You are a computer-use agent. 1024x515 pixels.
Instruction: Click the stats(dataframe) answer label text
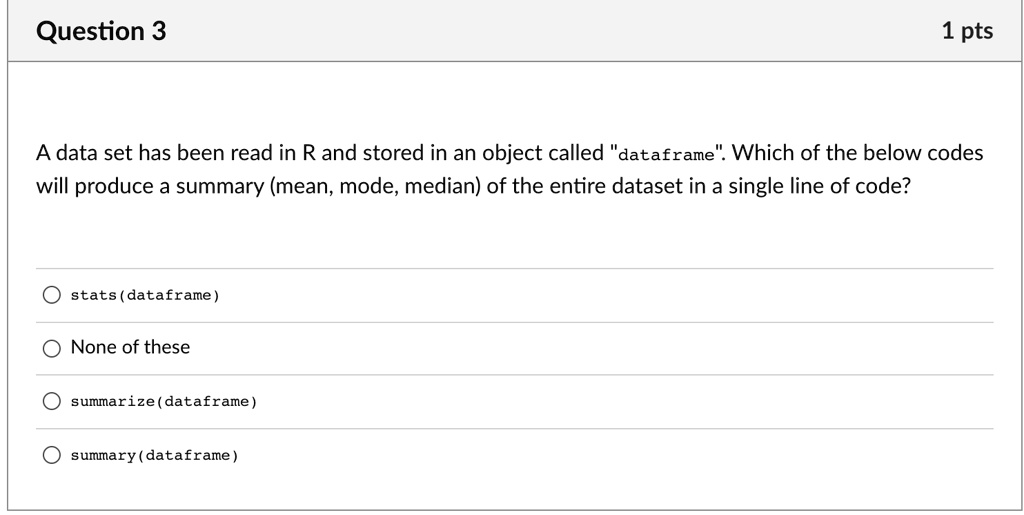coord(144,295)
